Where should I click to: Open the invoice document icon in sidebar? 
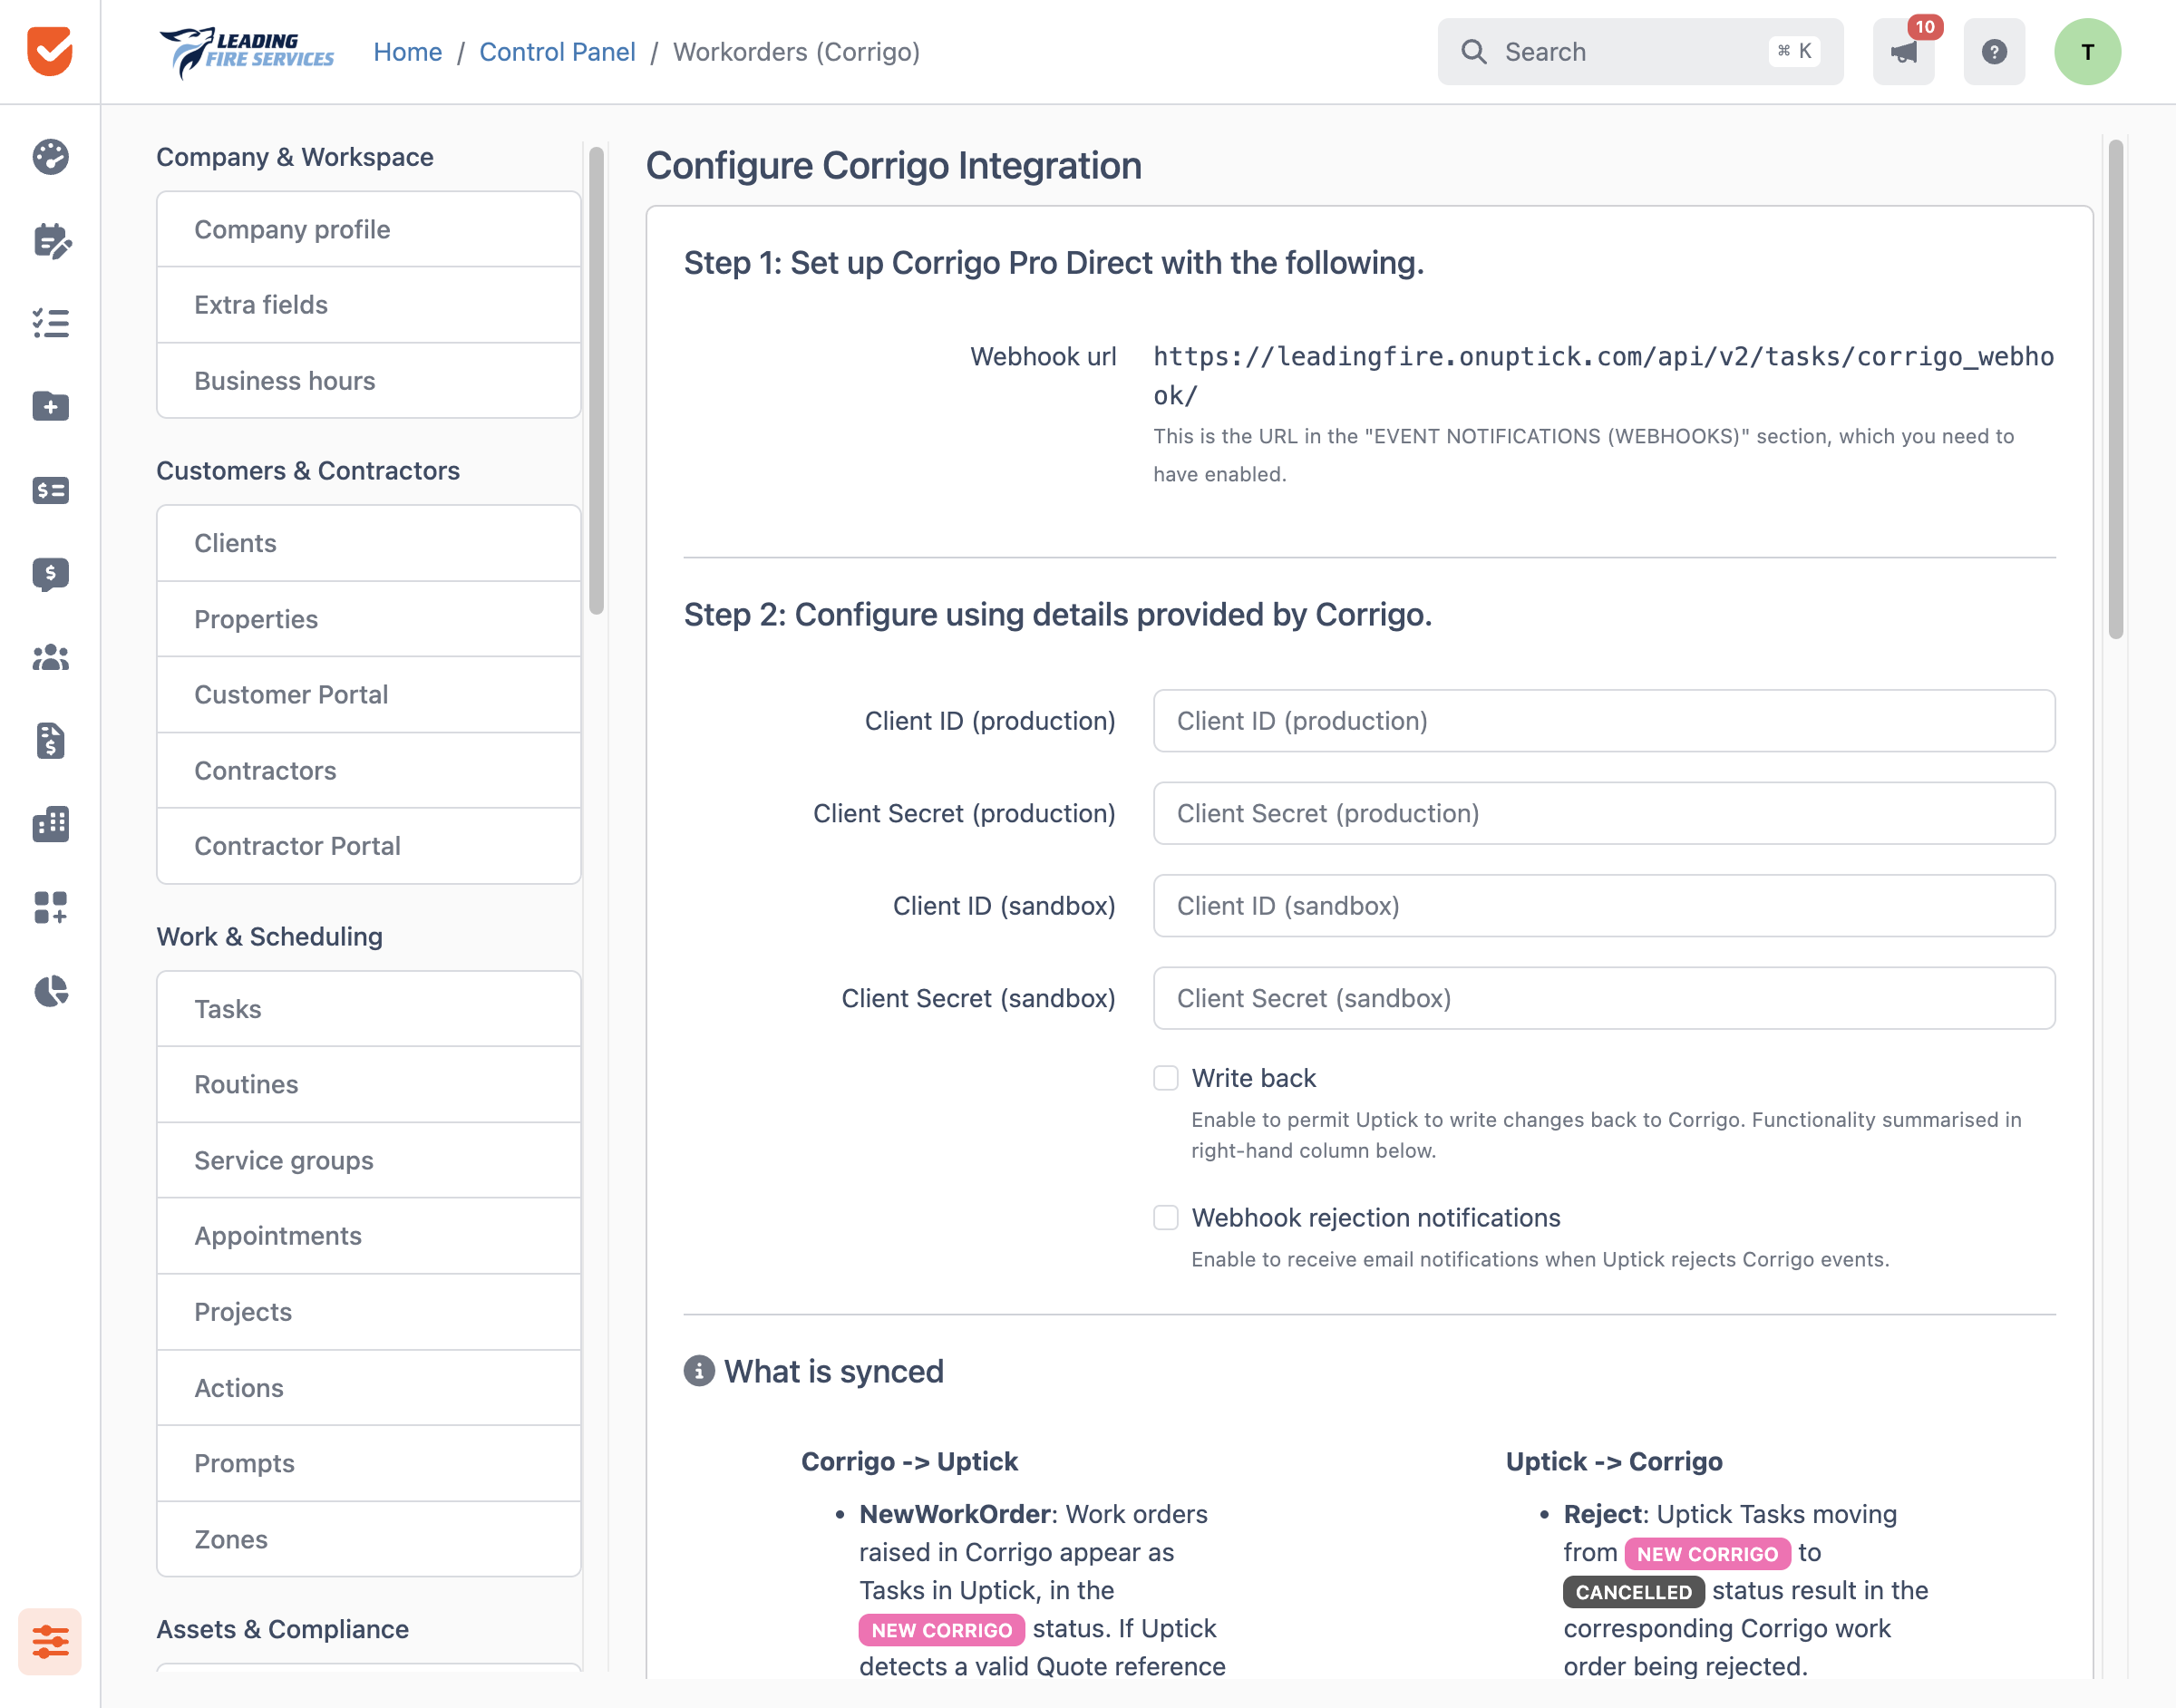click(50, 741)
